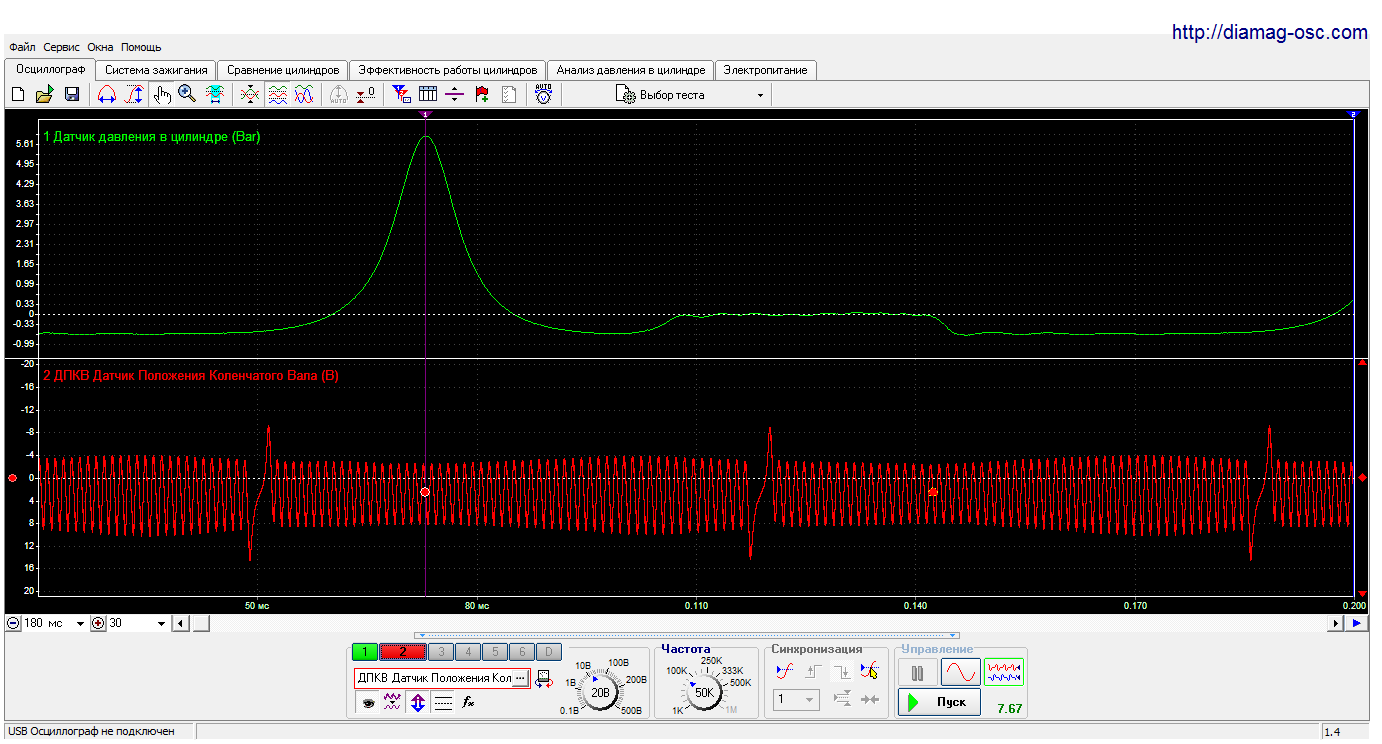Toggle green channel 1 button
The image size is (1382, 744).
365,652
